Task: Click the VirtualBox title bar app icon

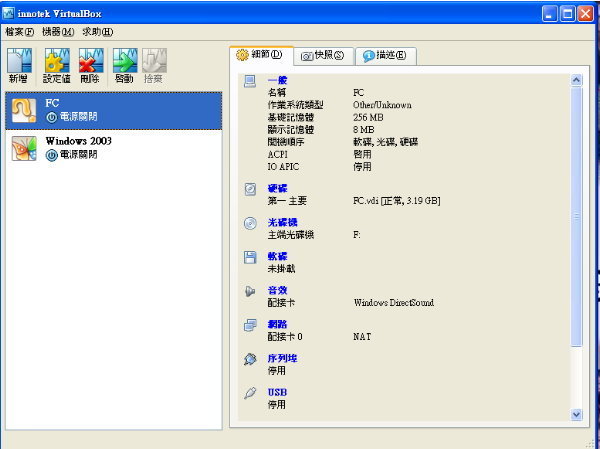Action: point(8,14)
